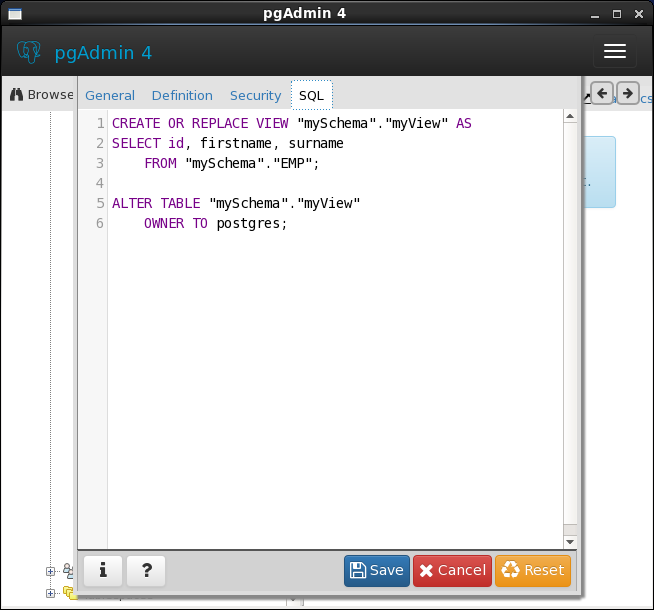Click the object info button
The image size is (654, 610).
103,570
